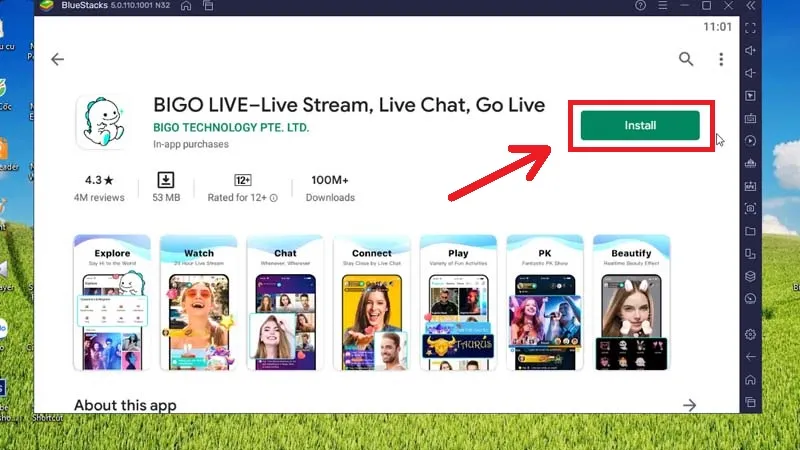This screenshot has width=800, height=450.
Task: Click the BlueStacks home icon in title bar
Action: [186, 6]
